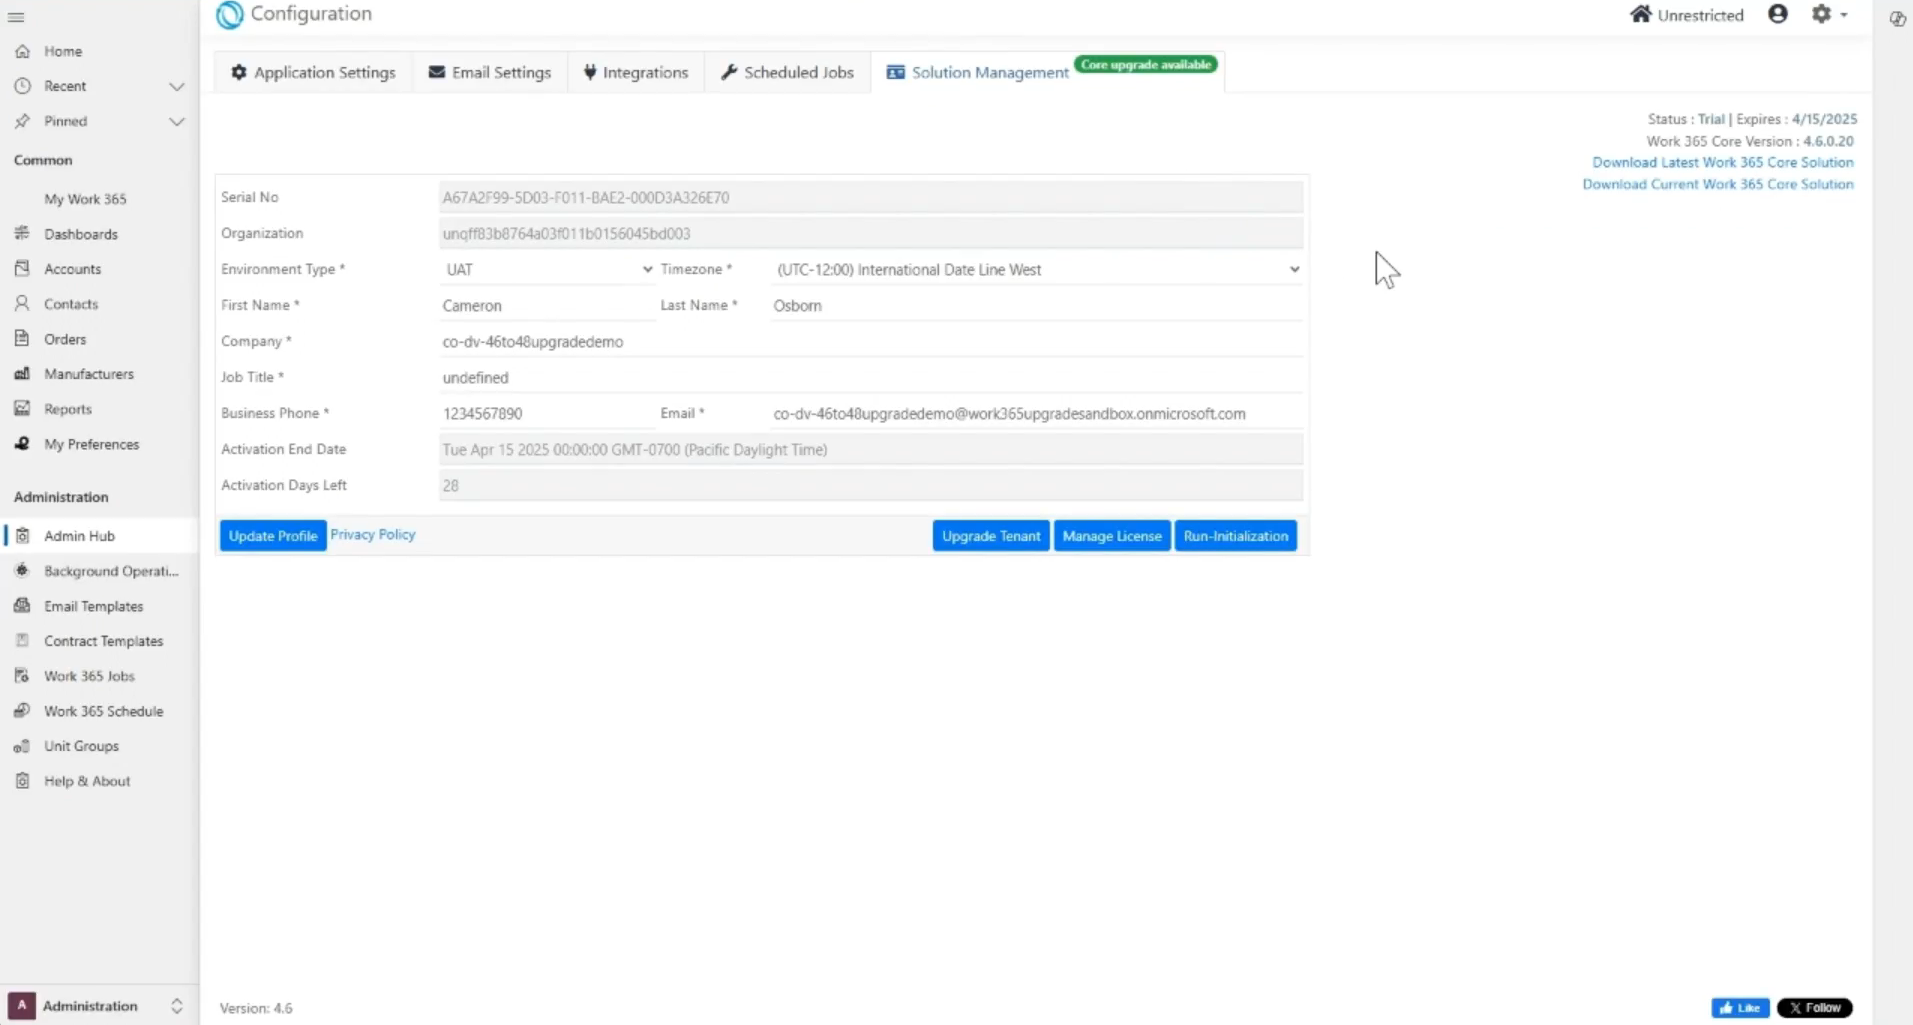Screen dimensions: 1913x1025
Task: Click the Background Operations icon
Action: [x=22, y=571]
